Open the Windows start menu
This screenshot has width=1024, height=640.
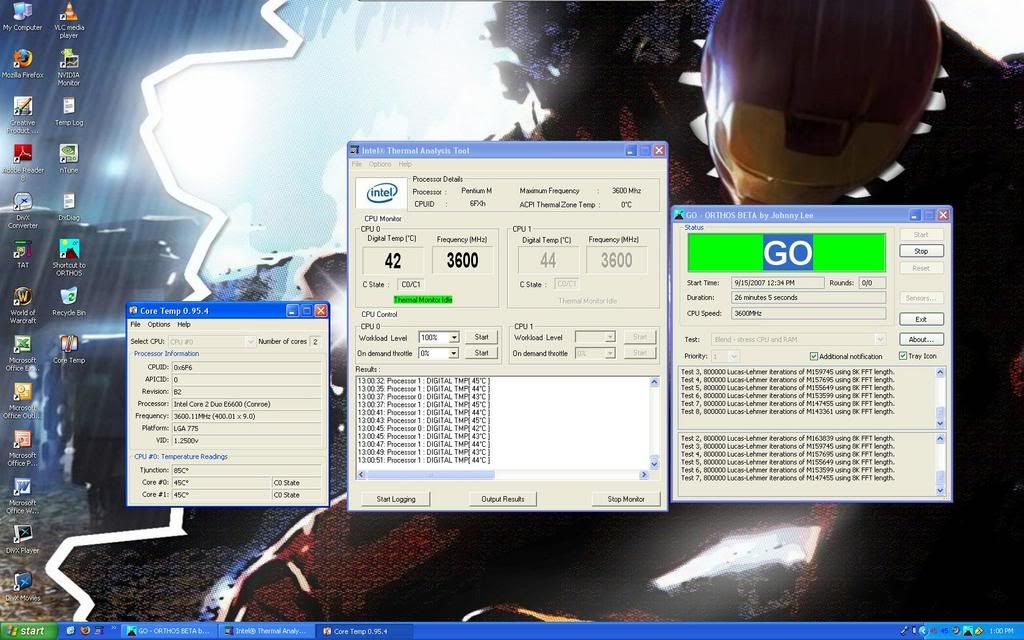28,631
